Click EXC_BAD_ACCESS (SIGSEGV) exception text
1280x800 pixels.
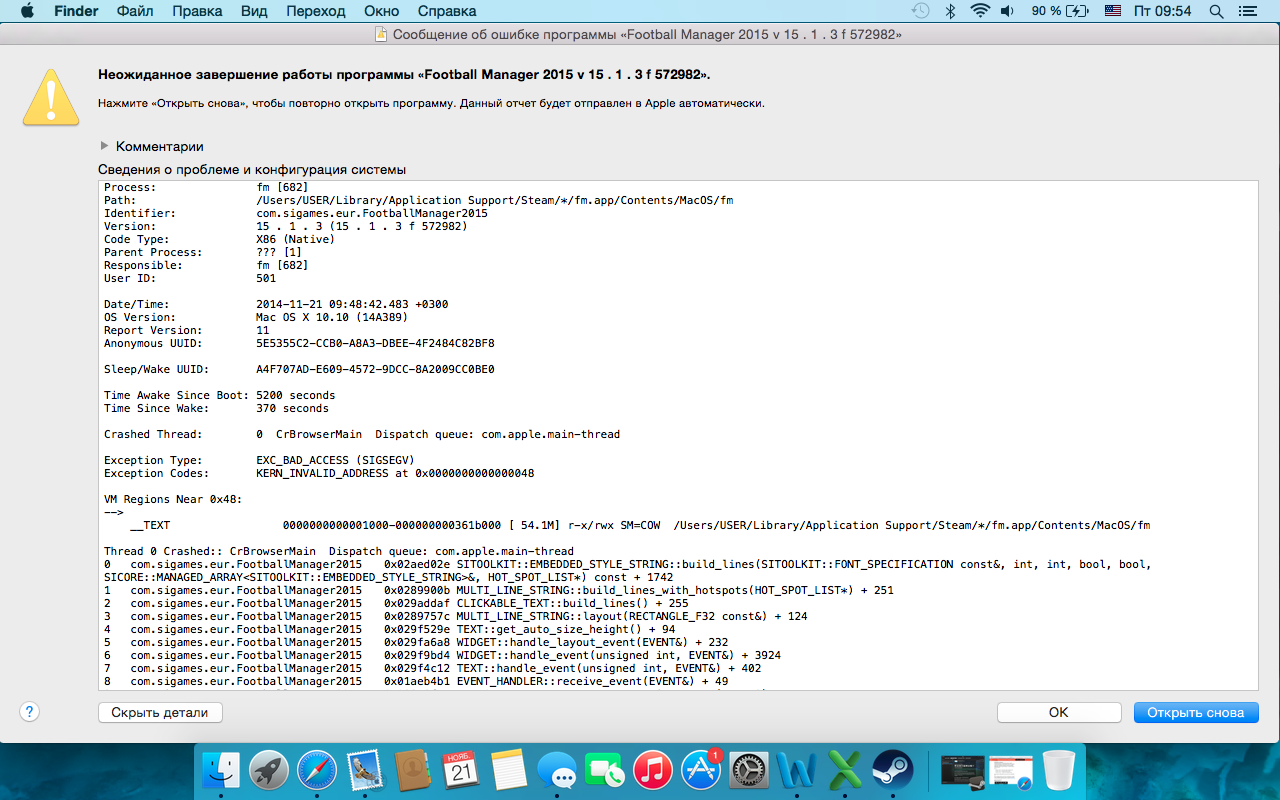335,460
